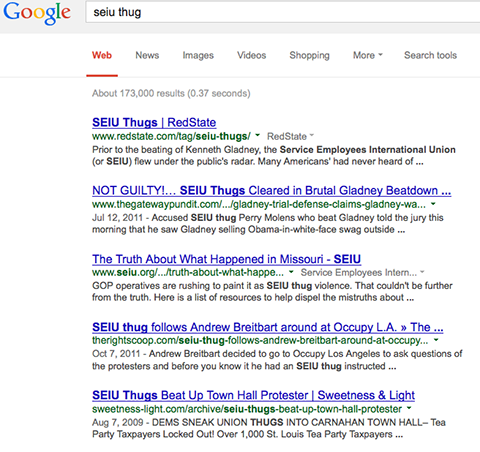Open 'SEIU Thugs | RedState' result
The height and width of the screenshot is (452, 480).
point(154,122)
